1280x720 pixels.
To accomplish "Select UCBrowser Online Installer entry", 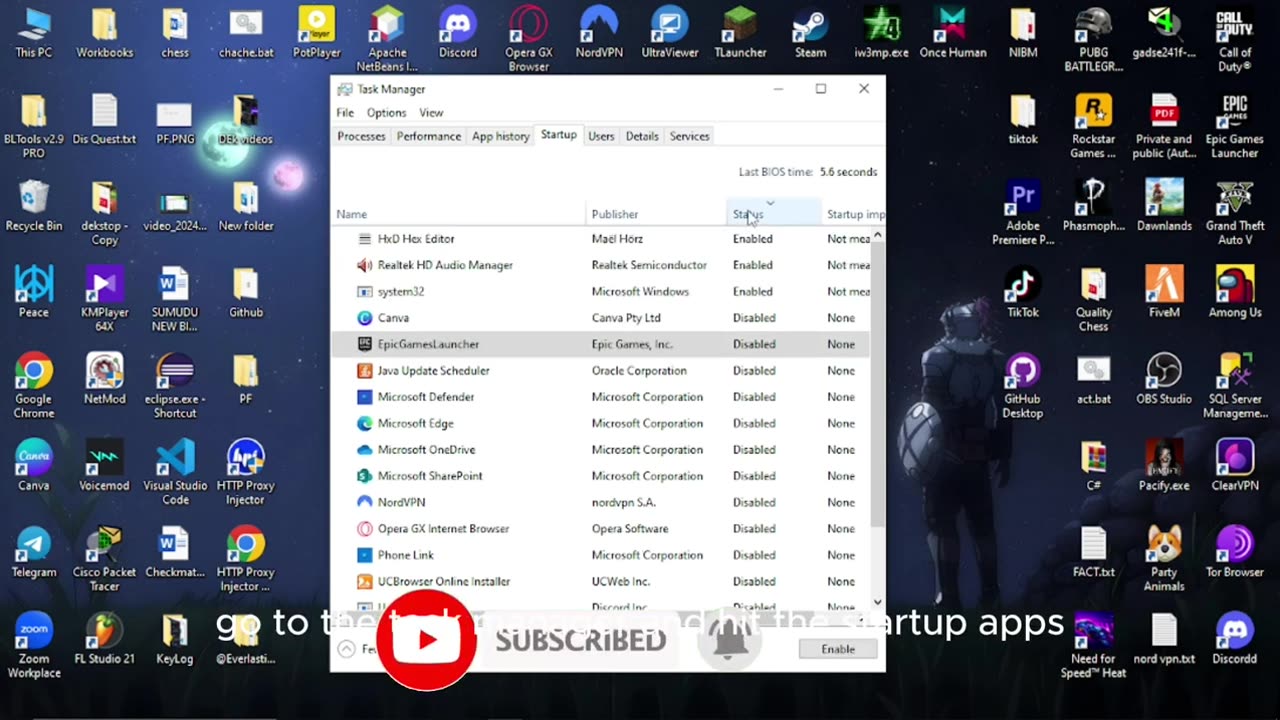I will [x=601, y=581].
